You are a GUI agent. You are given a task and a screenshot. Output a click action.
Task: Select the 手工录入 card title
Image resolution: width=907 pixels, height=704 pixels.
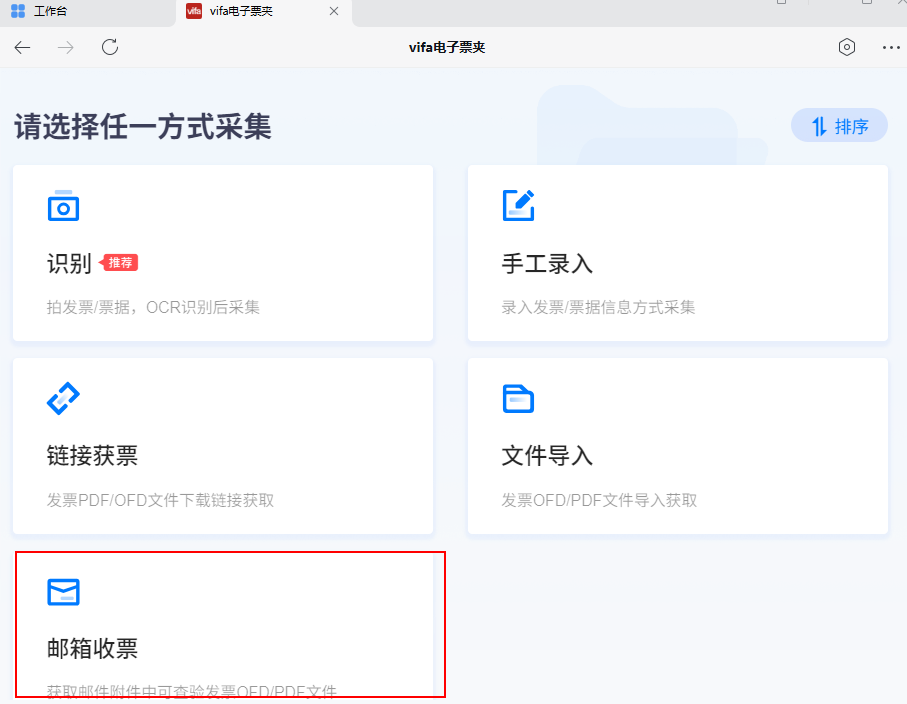coord(547,264)
